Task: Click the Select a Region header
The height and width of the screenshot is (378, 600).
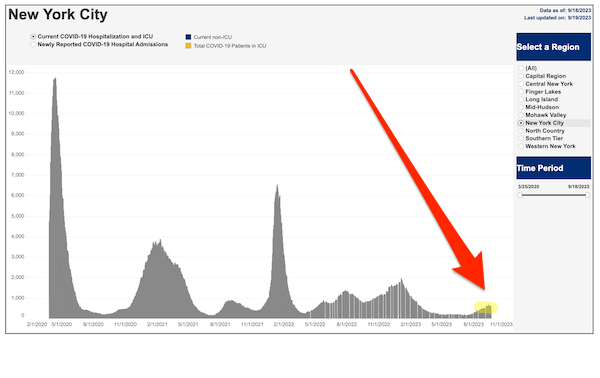Action: [x=553, y=47]
